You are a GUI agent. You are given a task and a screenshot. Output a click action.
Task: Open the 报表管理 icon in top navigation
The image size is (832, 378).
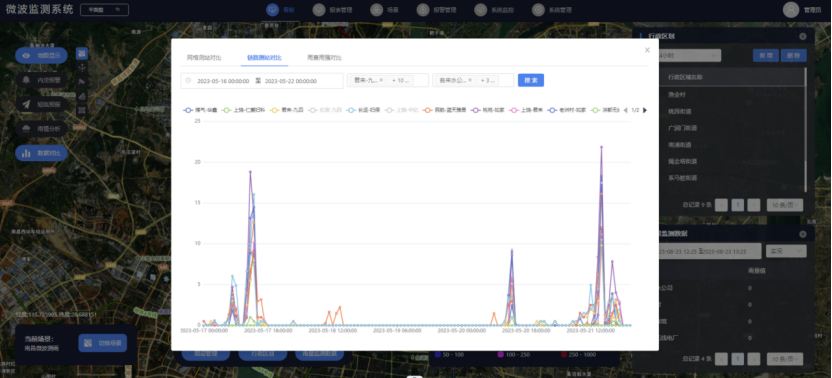pos(319,10)
